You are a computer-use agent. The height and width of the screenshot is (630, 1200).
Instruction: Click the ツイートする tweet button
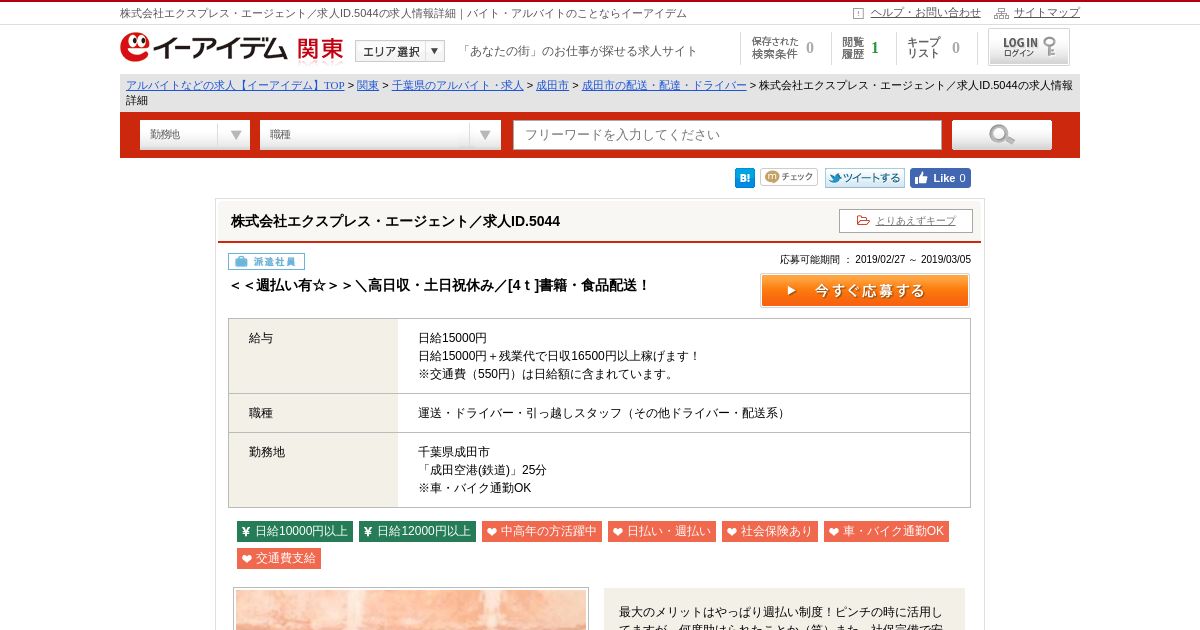865,178
